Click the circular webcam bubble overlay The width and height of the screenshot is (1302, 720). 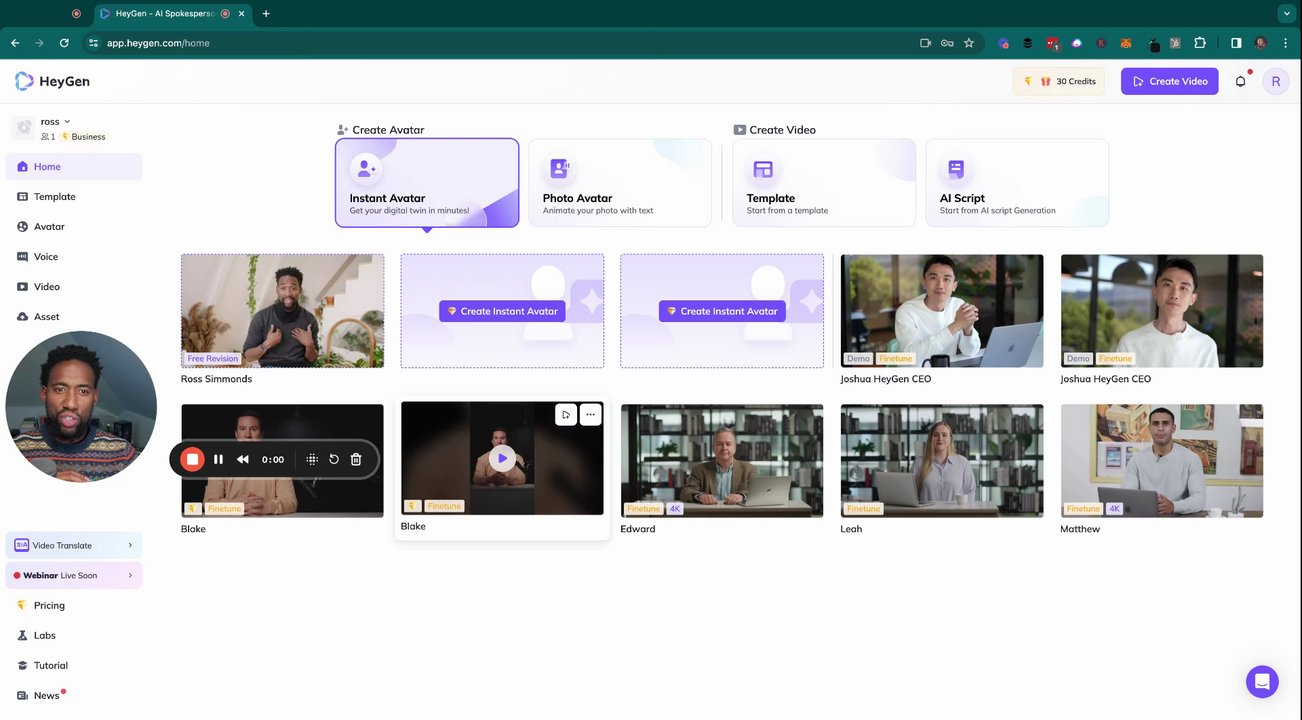pyautogui.click(x=81, y=407)
